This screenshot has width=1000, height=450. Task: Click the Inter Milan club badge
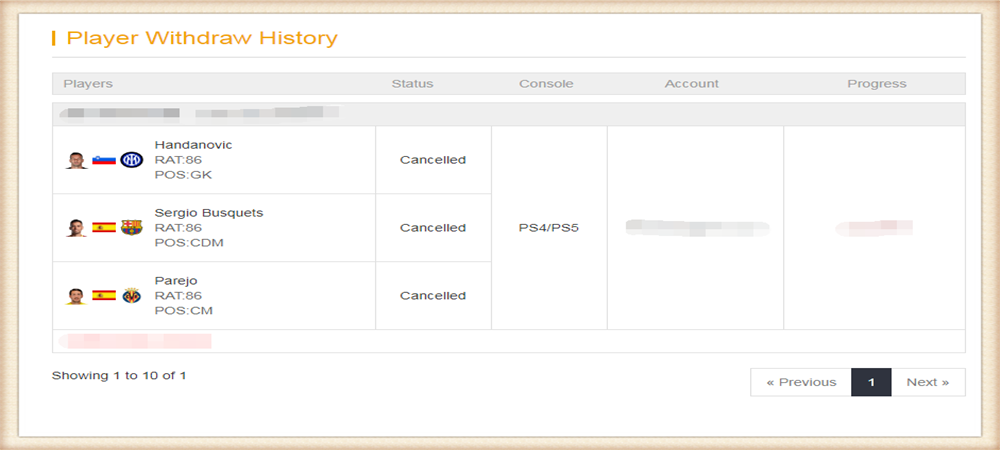pyautogui.click(x=132, y=160)
